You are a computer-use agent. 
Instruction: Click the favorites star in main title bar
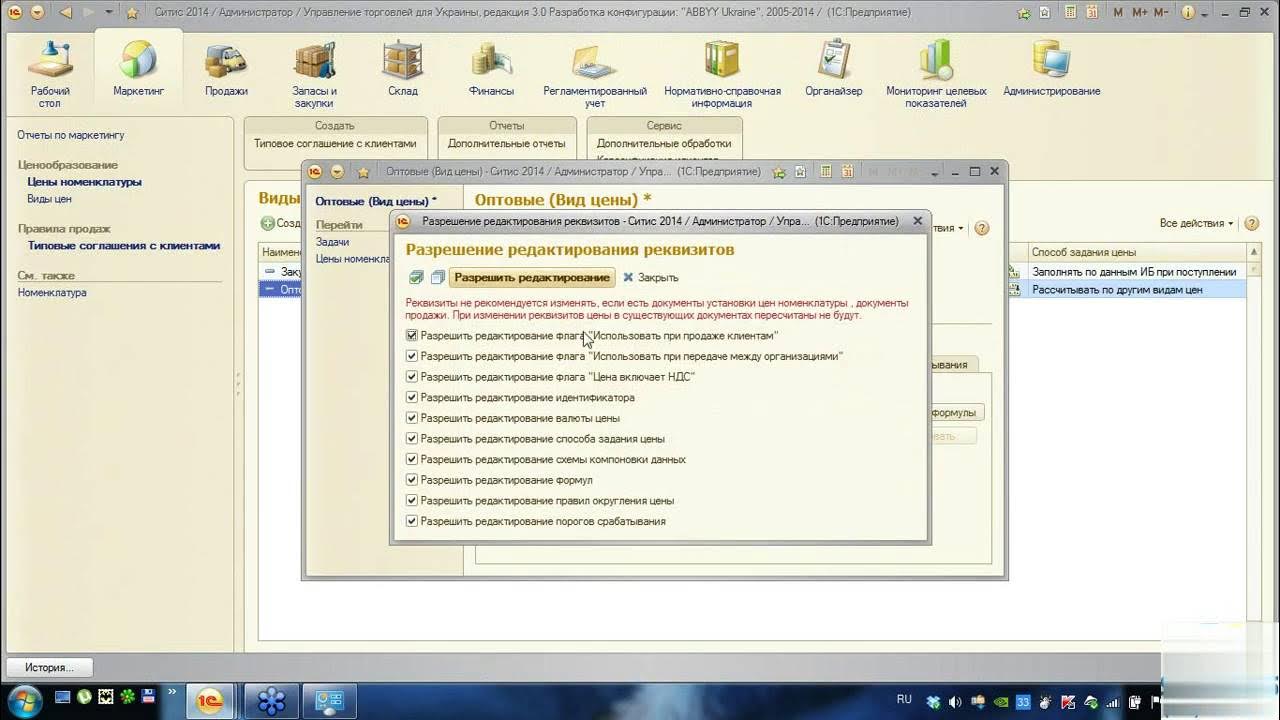click(x=132, y=13)
